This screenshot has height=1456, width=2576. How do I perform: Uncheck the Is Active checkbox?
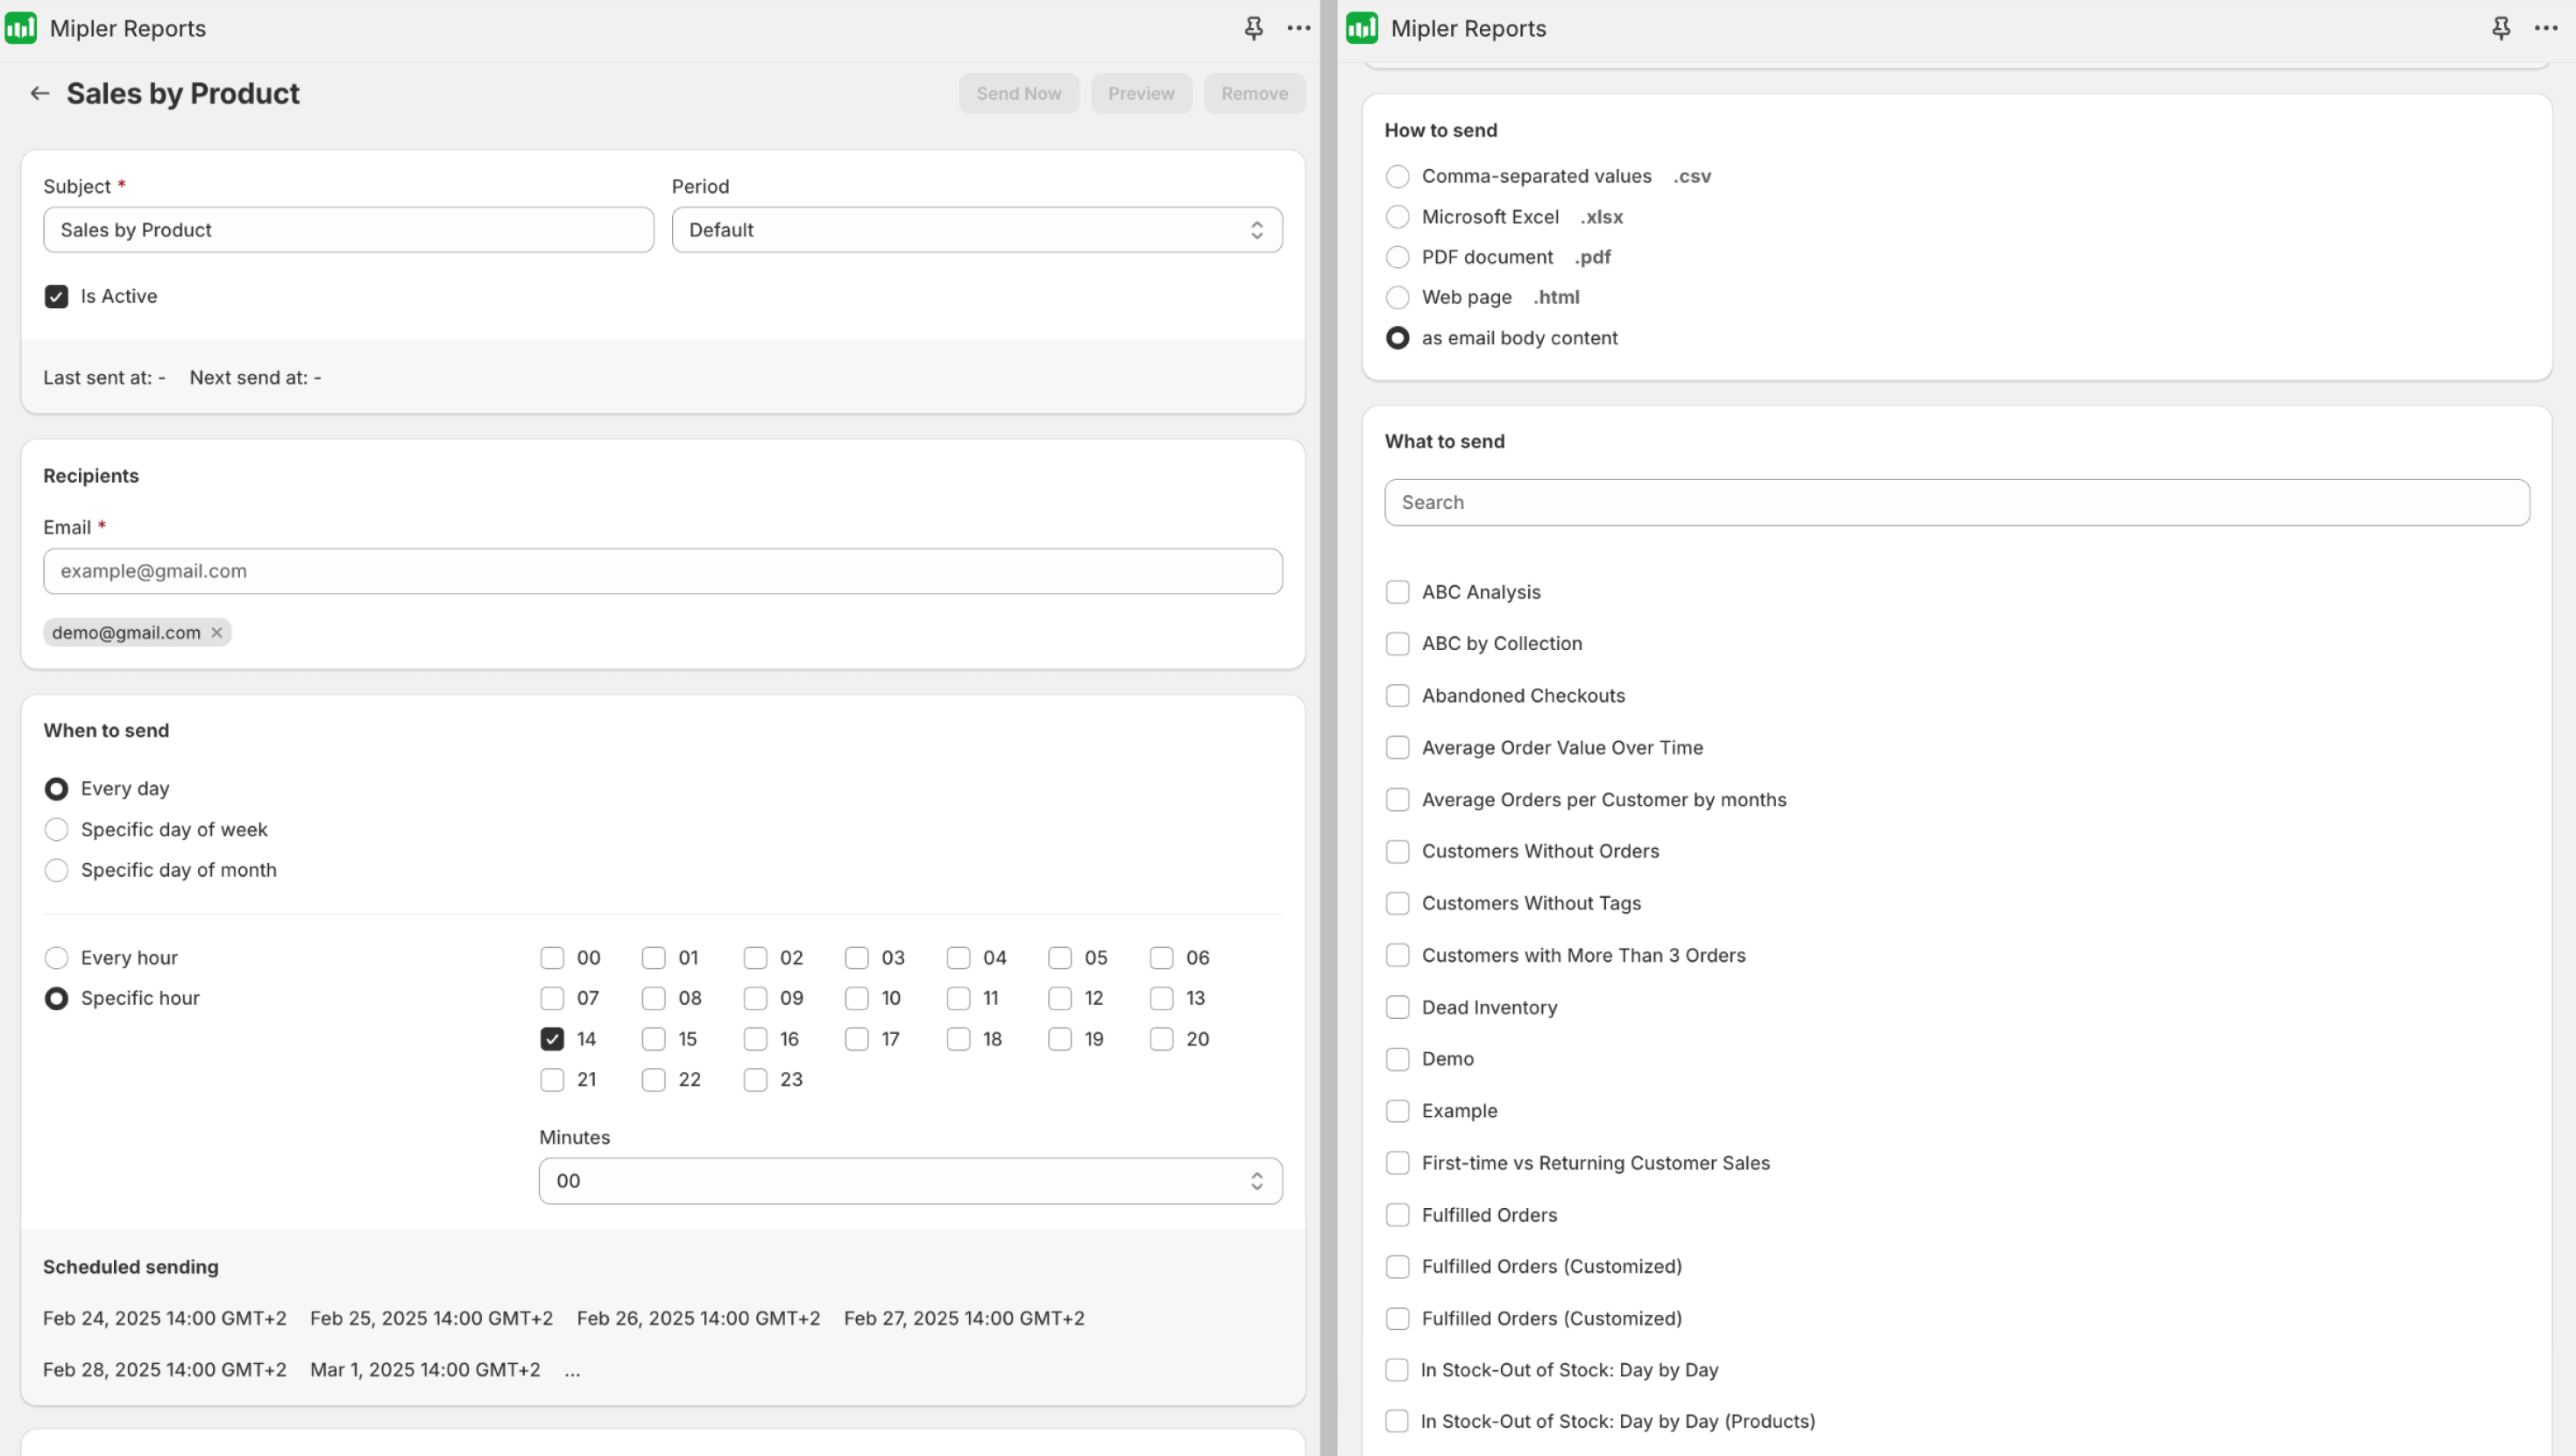pos(56,296)
